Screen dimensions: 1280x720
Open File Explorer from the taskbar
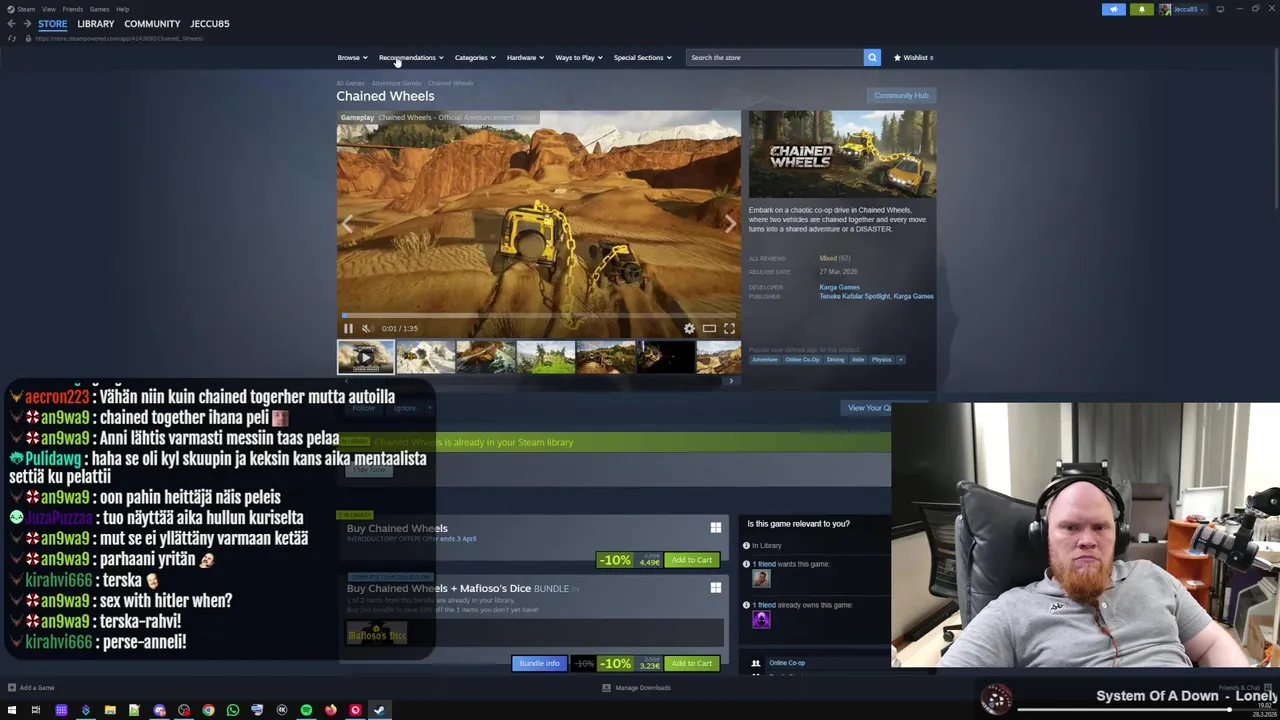110,710
